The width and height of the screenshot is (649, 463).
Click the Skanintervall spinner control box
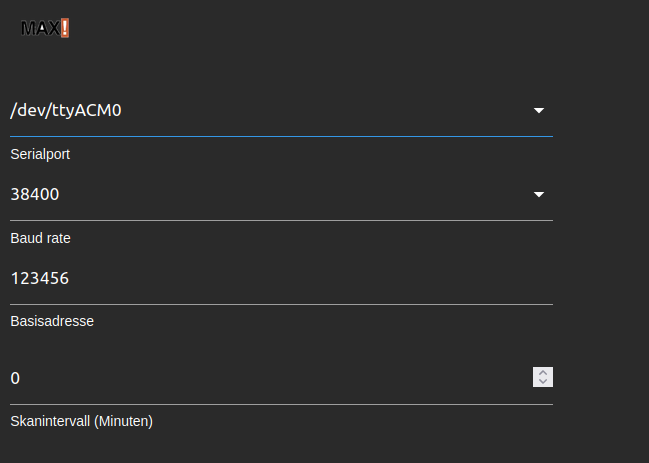pos(543,377)
